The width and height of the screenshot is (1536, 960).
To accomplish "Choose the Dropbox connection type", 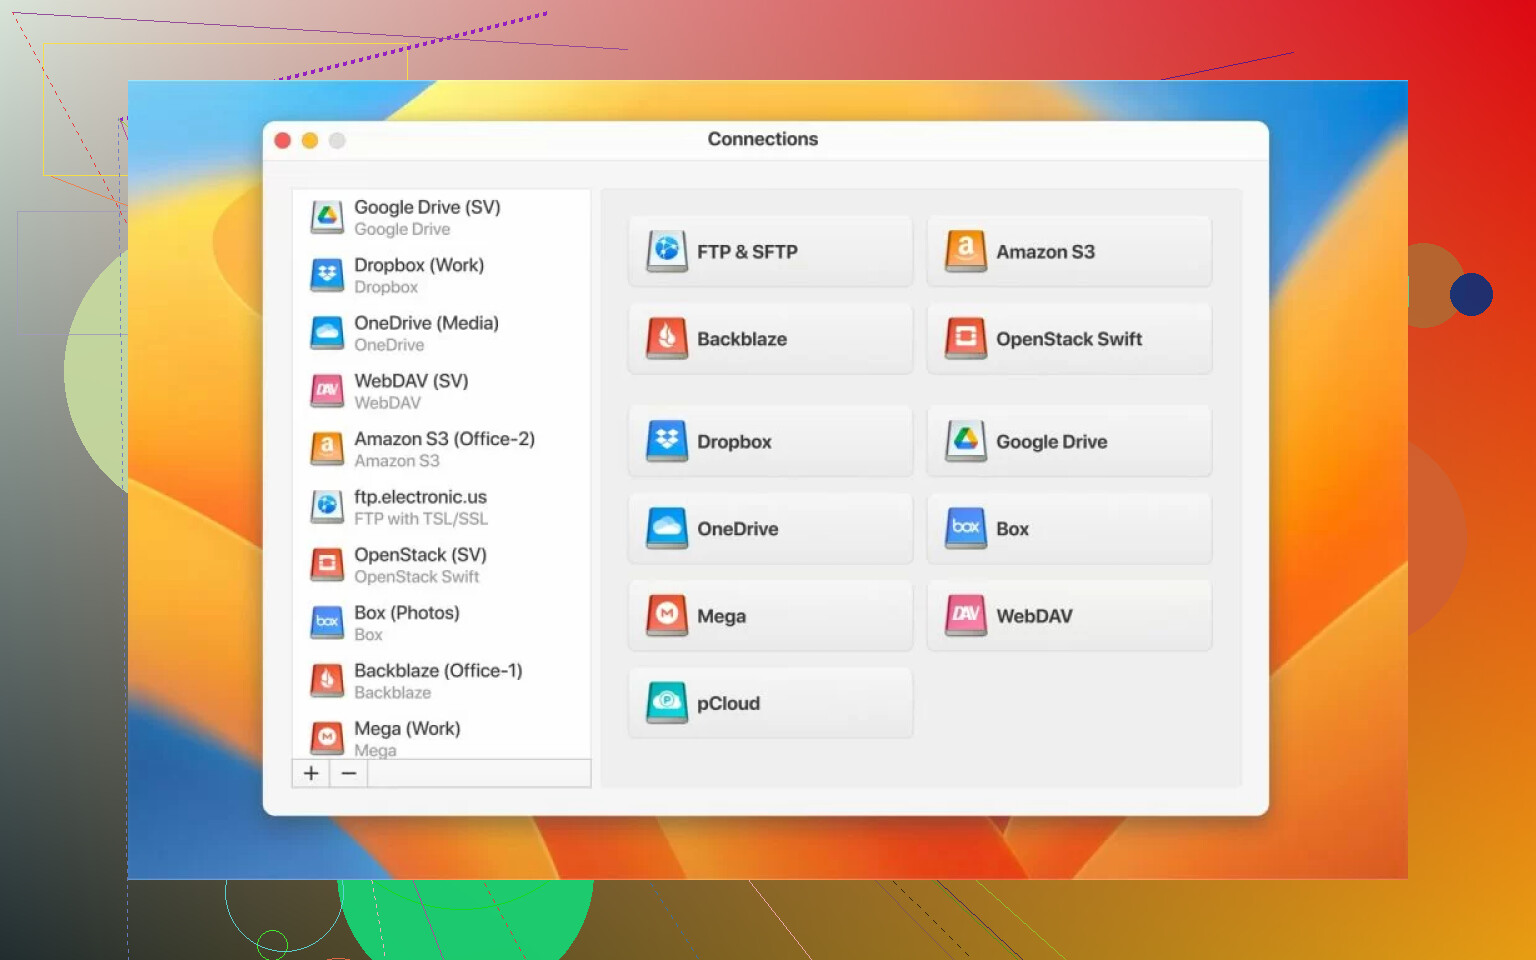I will pyautogui.click(x=770, y=441).
